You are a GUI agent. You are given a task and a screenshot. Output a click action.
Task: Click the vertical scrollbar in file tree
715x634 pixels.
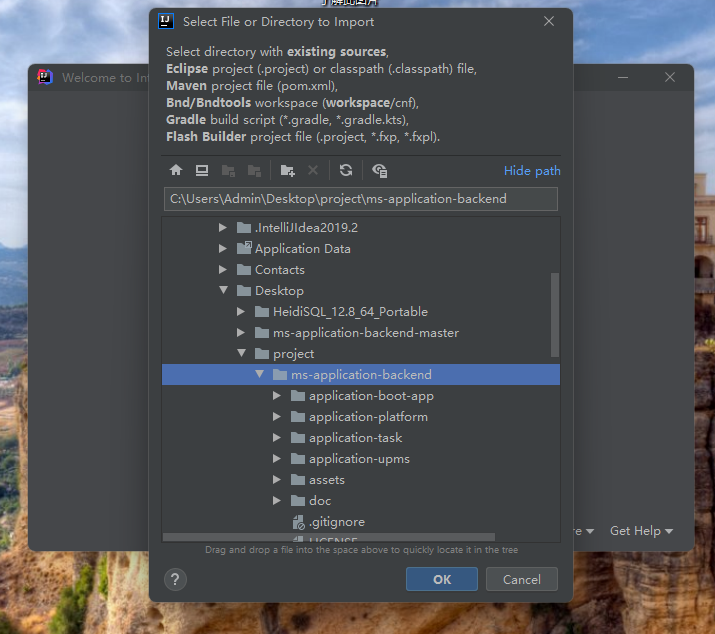(555, 314)
